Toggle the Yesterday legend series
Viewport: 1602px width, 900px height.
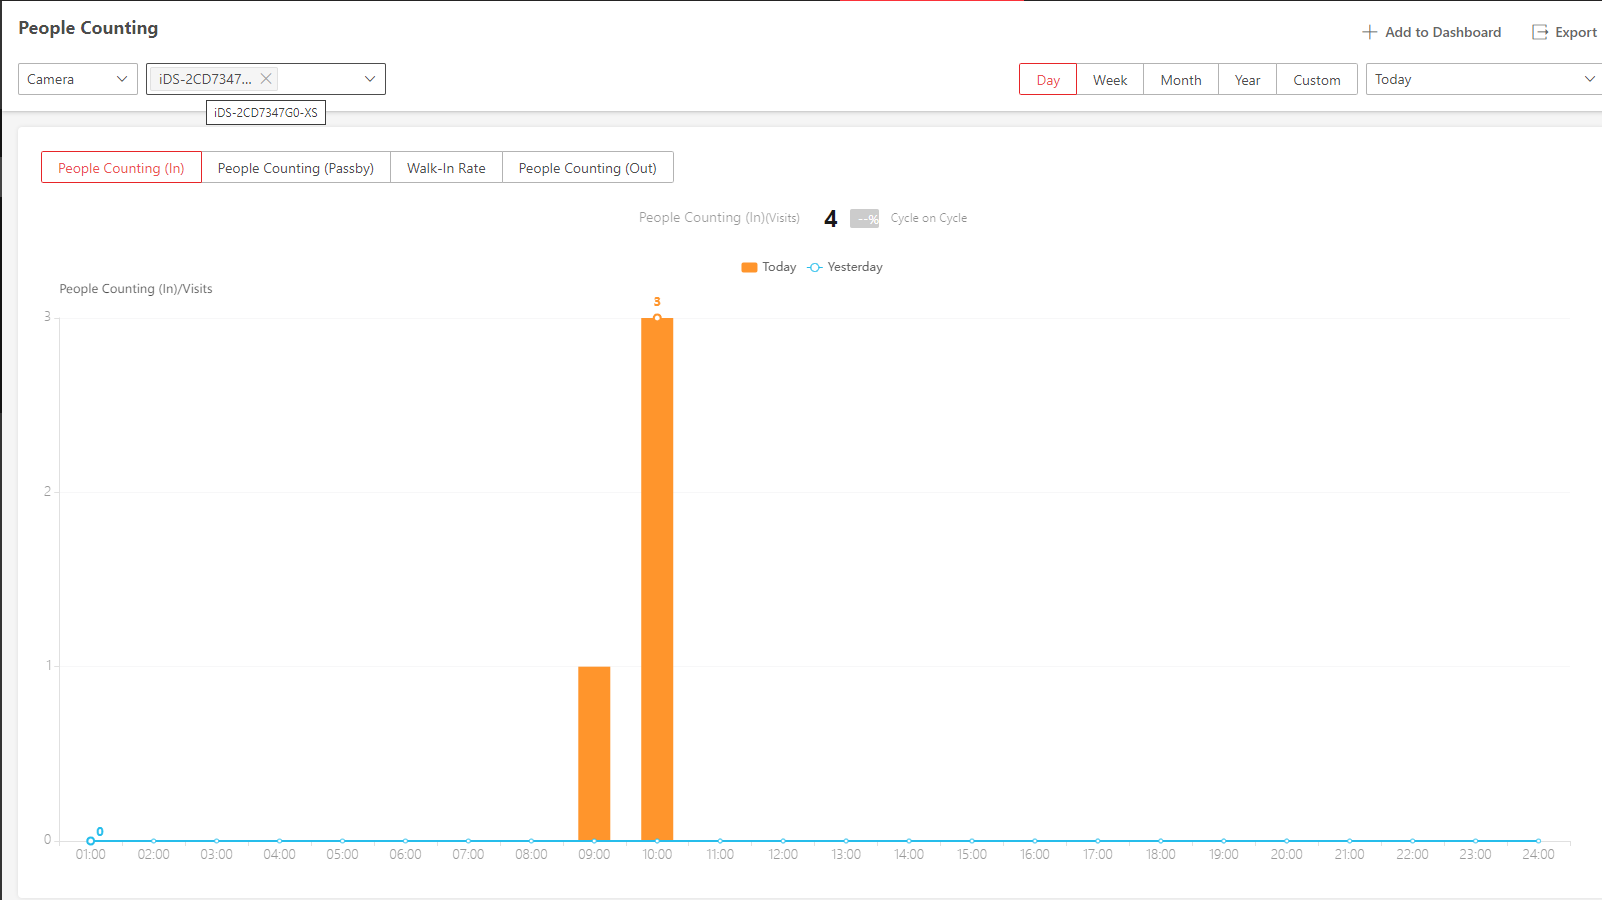845,267
